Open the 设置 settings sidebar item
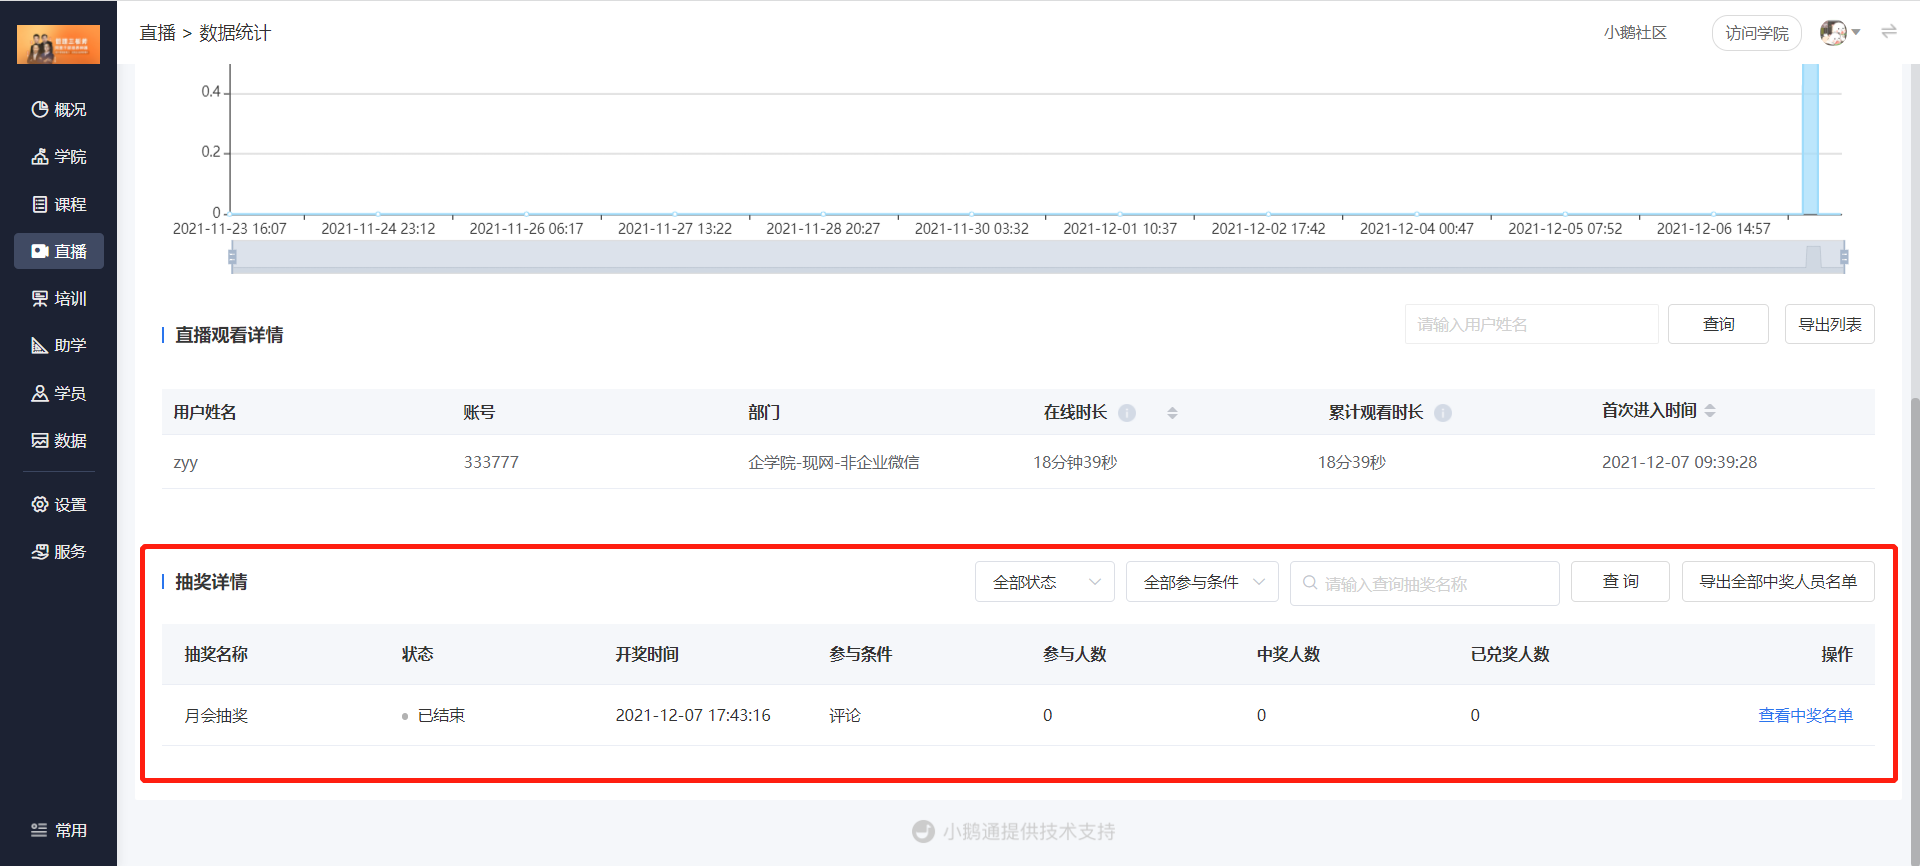The width and height of the screenshot is (1920, 866). point(59,504)
